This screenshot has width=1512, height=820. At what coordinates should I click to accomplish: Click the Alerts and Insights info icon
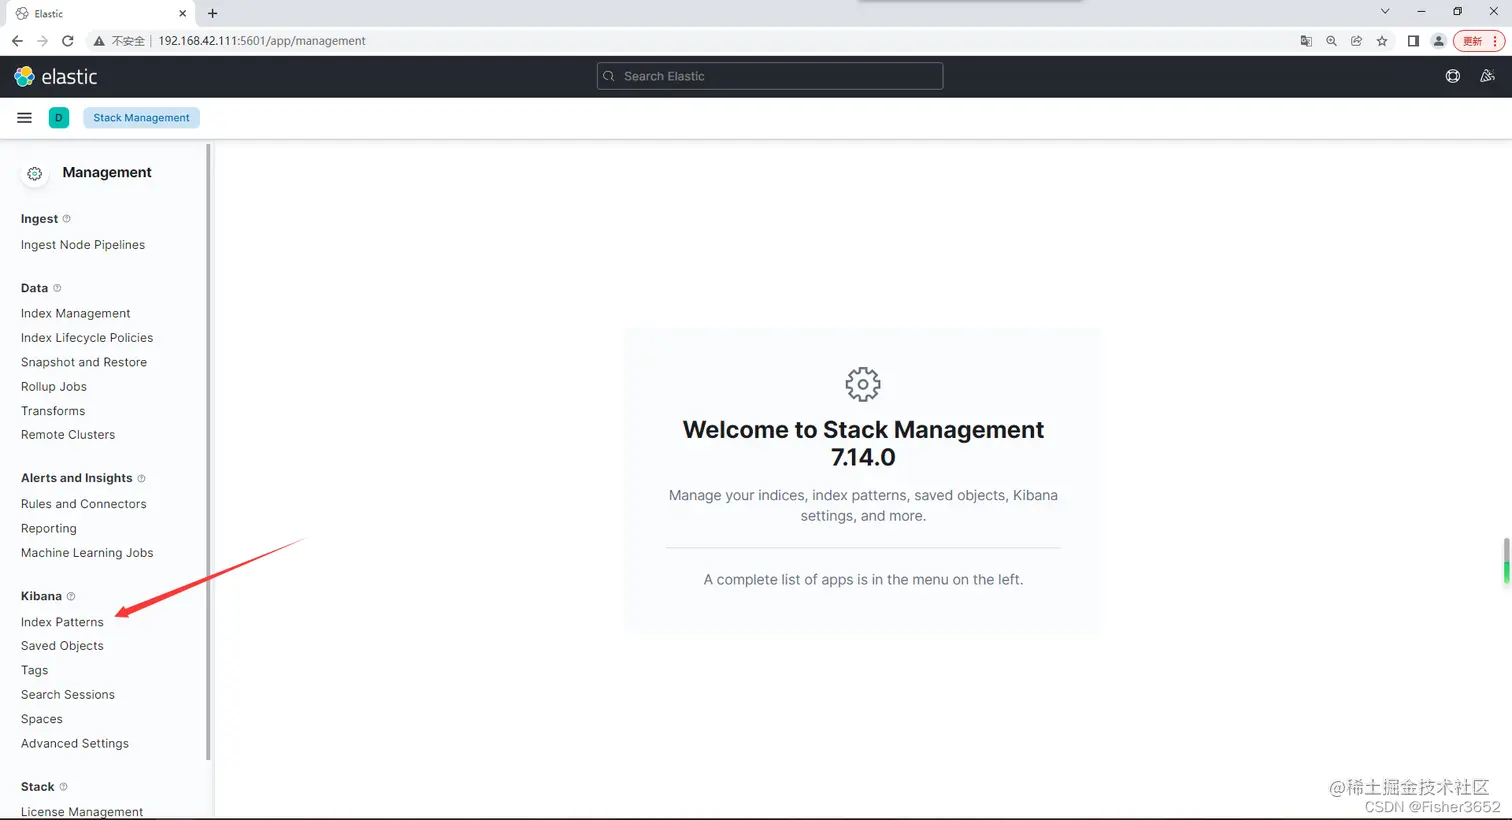pyautogui.click(x=141, y=478)
